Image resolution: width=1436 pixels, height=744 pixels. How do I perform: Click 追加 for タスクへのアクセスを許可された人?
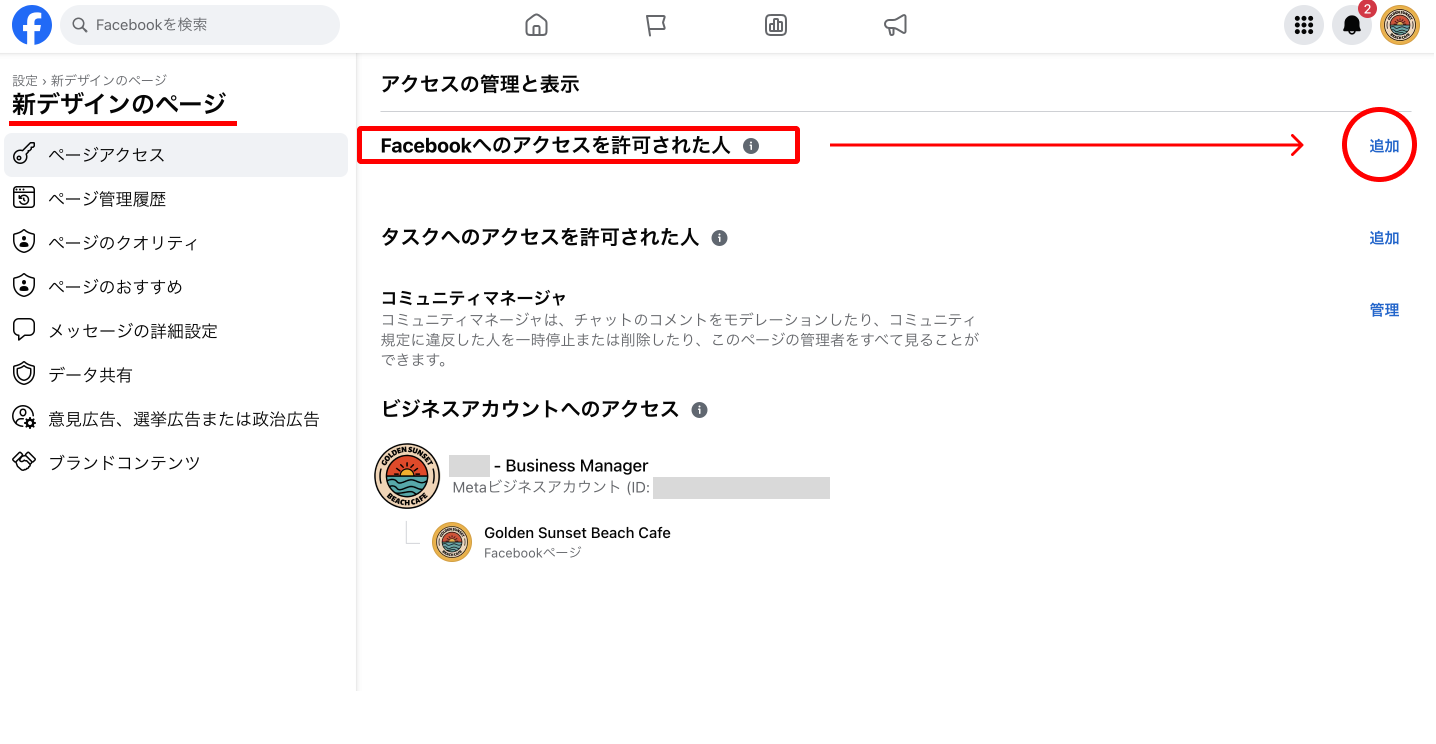pos(1384,238)
